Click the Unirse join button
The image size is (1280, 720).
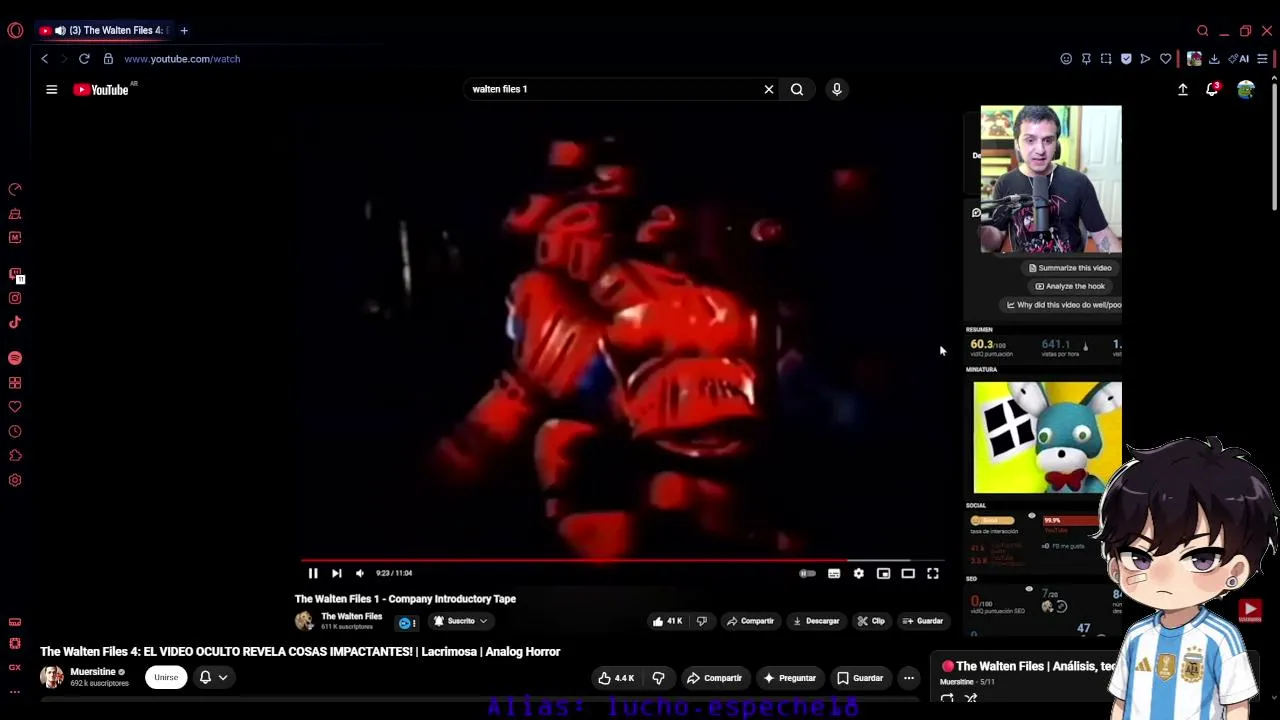point(166,677)
